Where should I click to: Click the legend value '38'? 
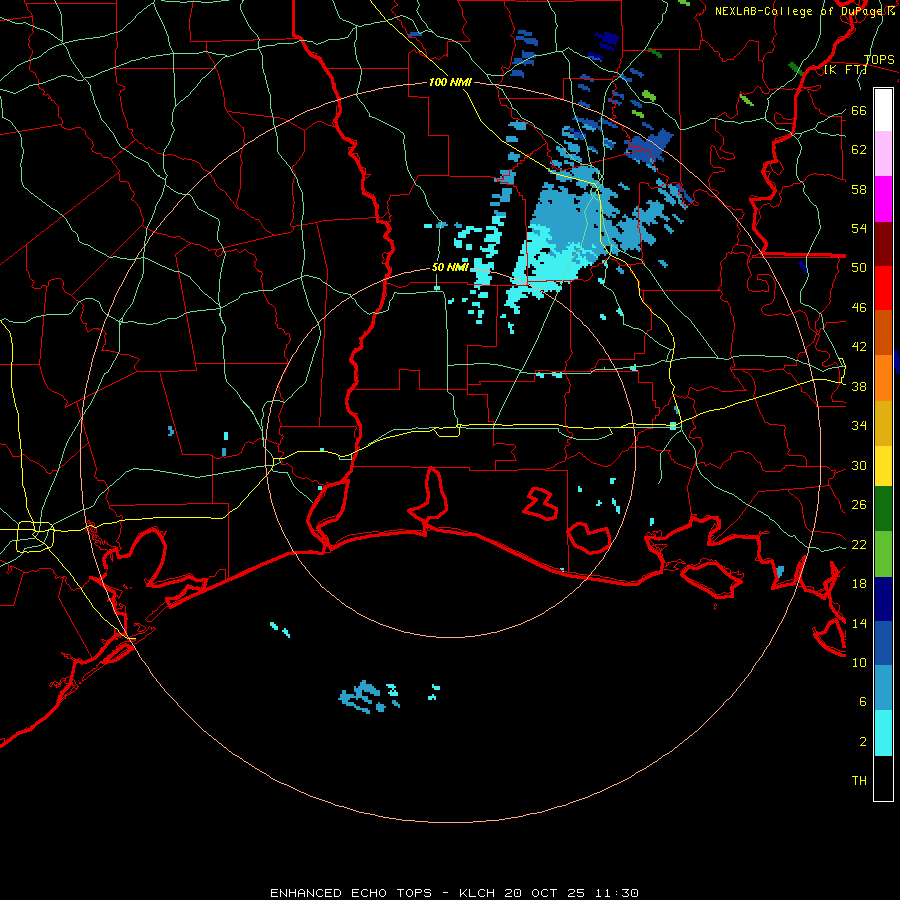point(859,387)
